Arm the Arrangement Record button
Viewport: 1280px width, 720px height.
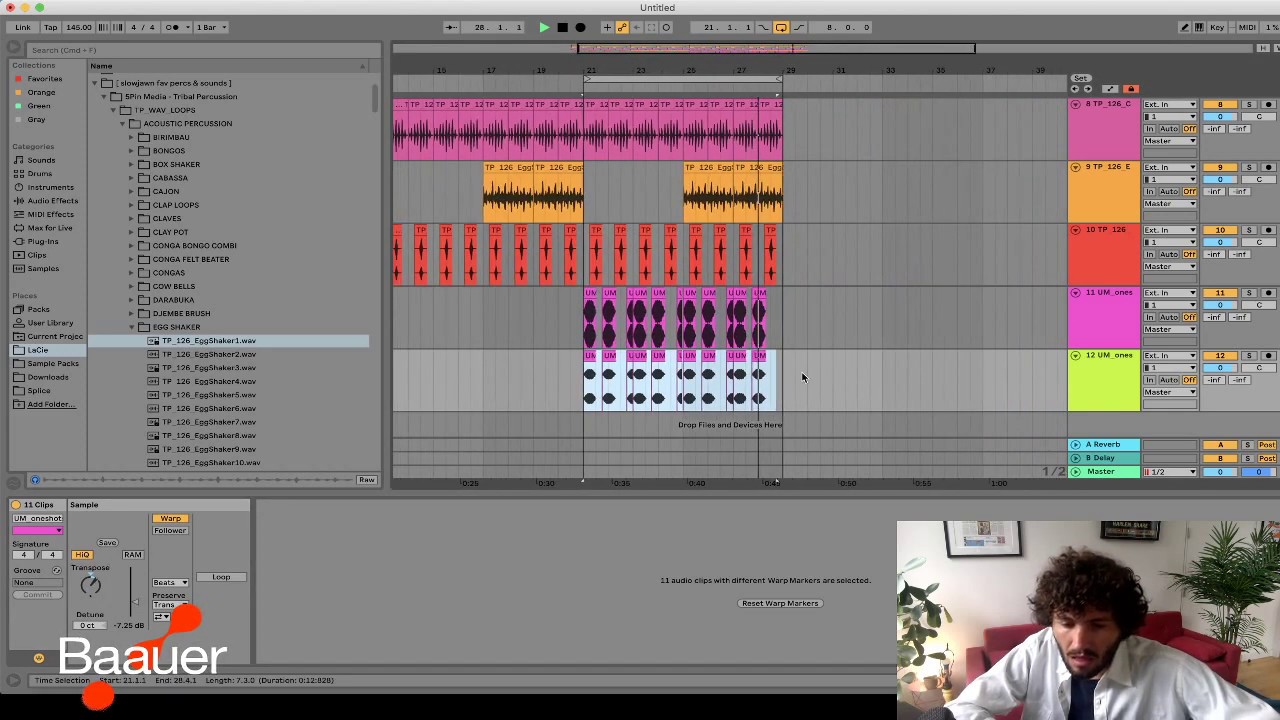click(580, 27)
